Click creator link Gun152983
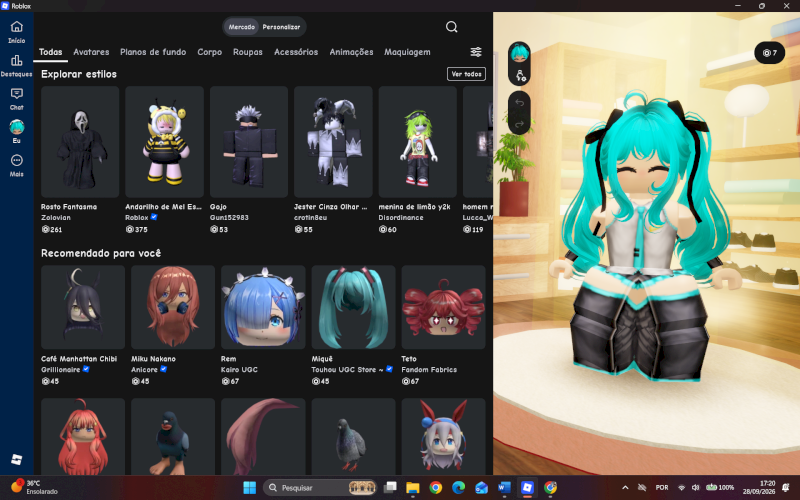 pos(229,217)
